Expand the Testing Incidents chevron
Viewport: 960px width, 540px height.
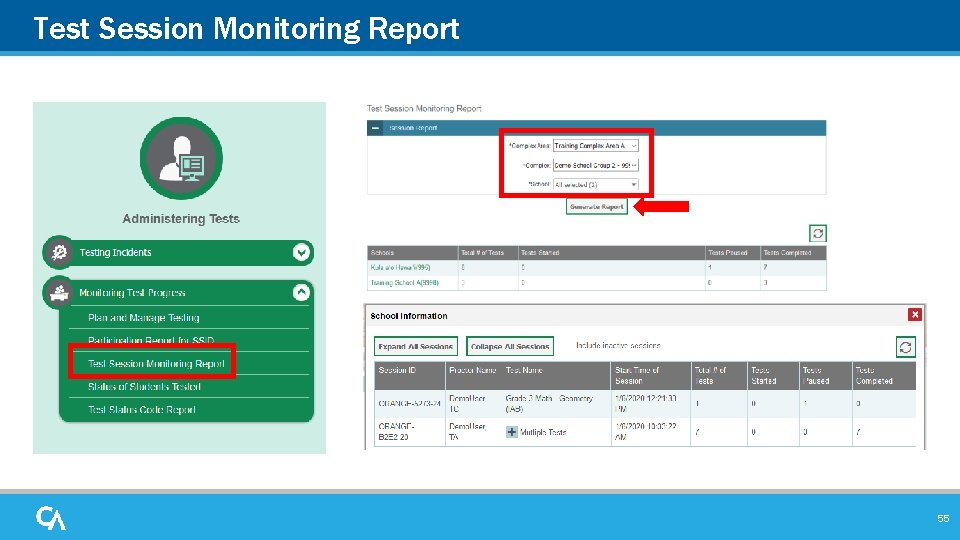click(301, 252)
